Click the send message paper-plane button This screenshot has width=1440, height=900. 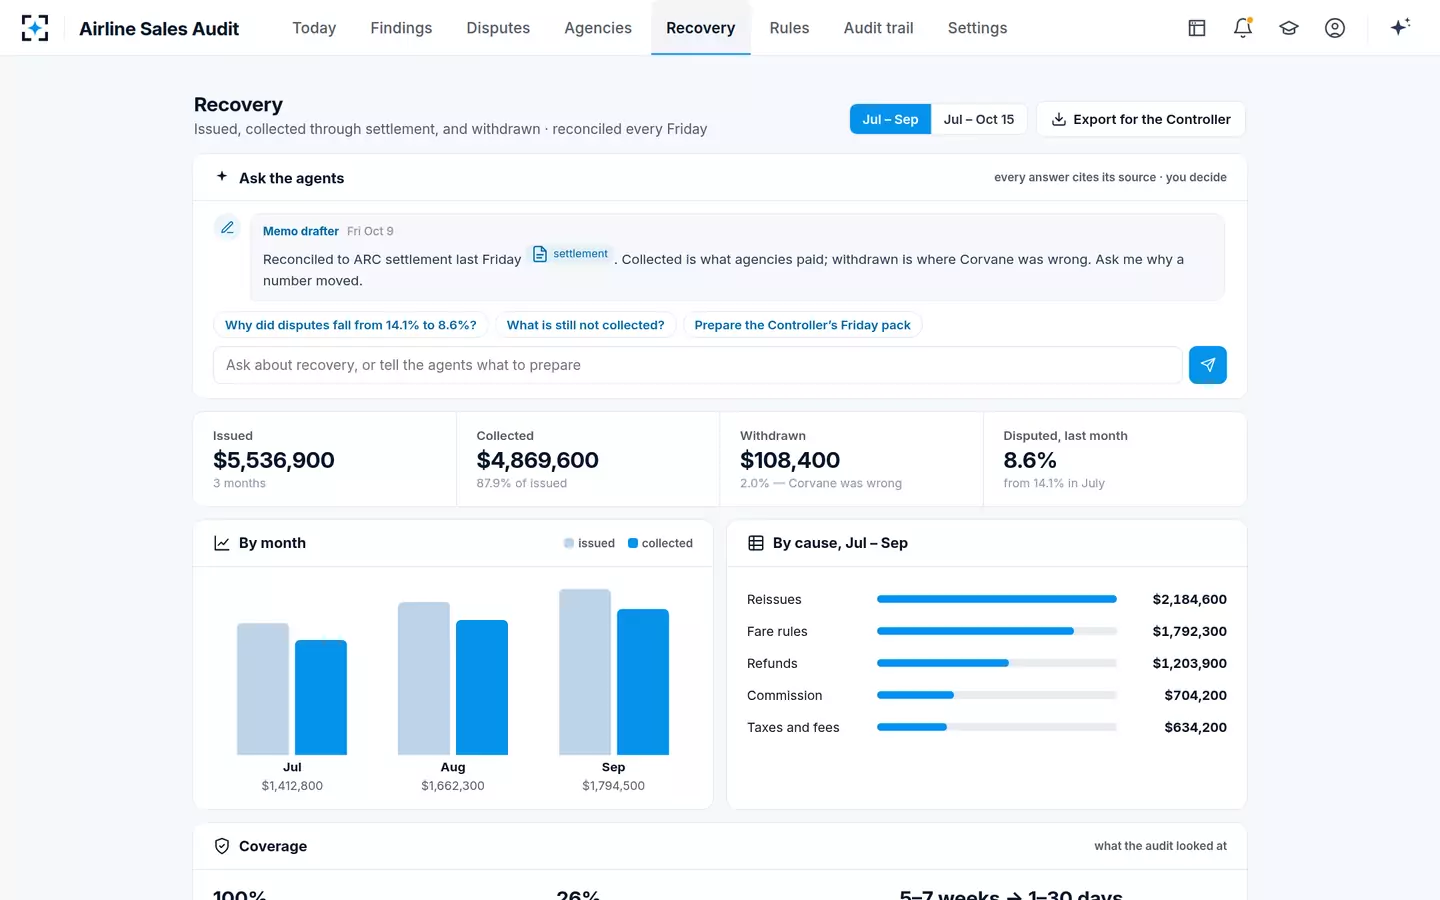(x=1208, y=365)
